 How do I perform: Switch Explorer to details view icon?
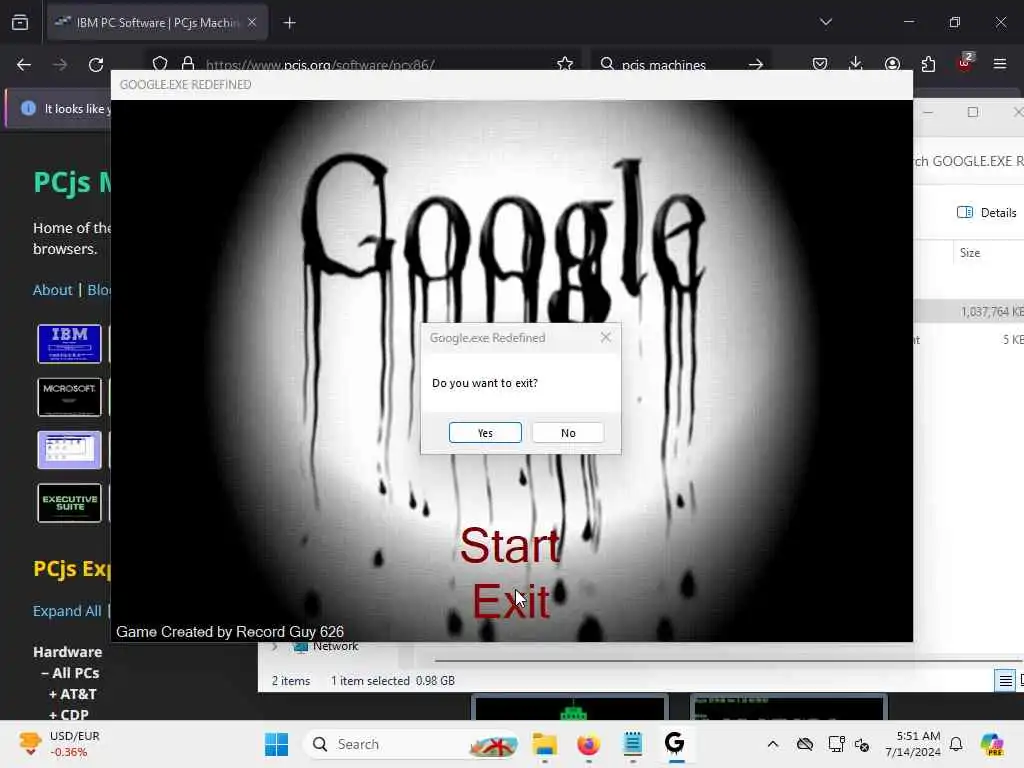click(1005, 680)
